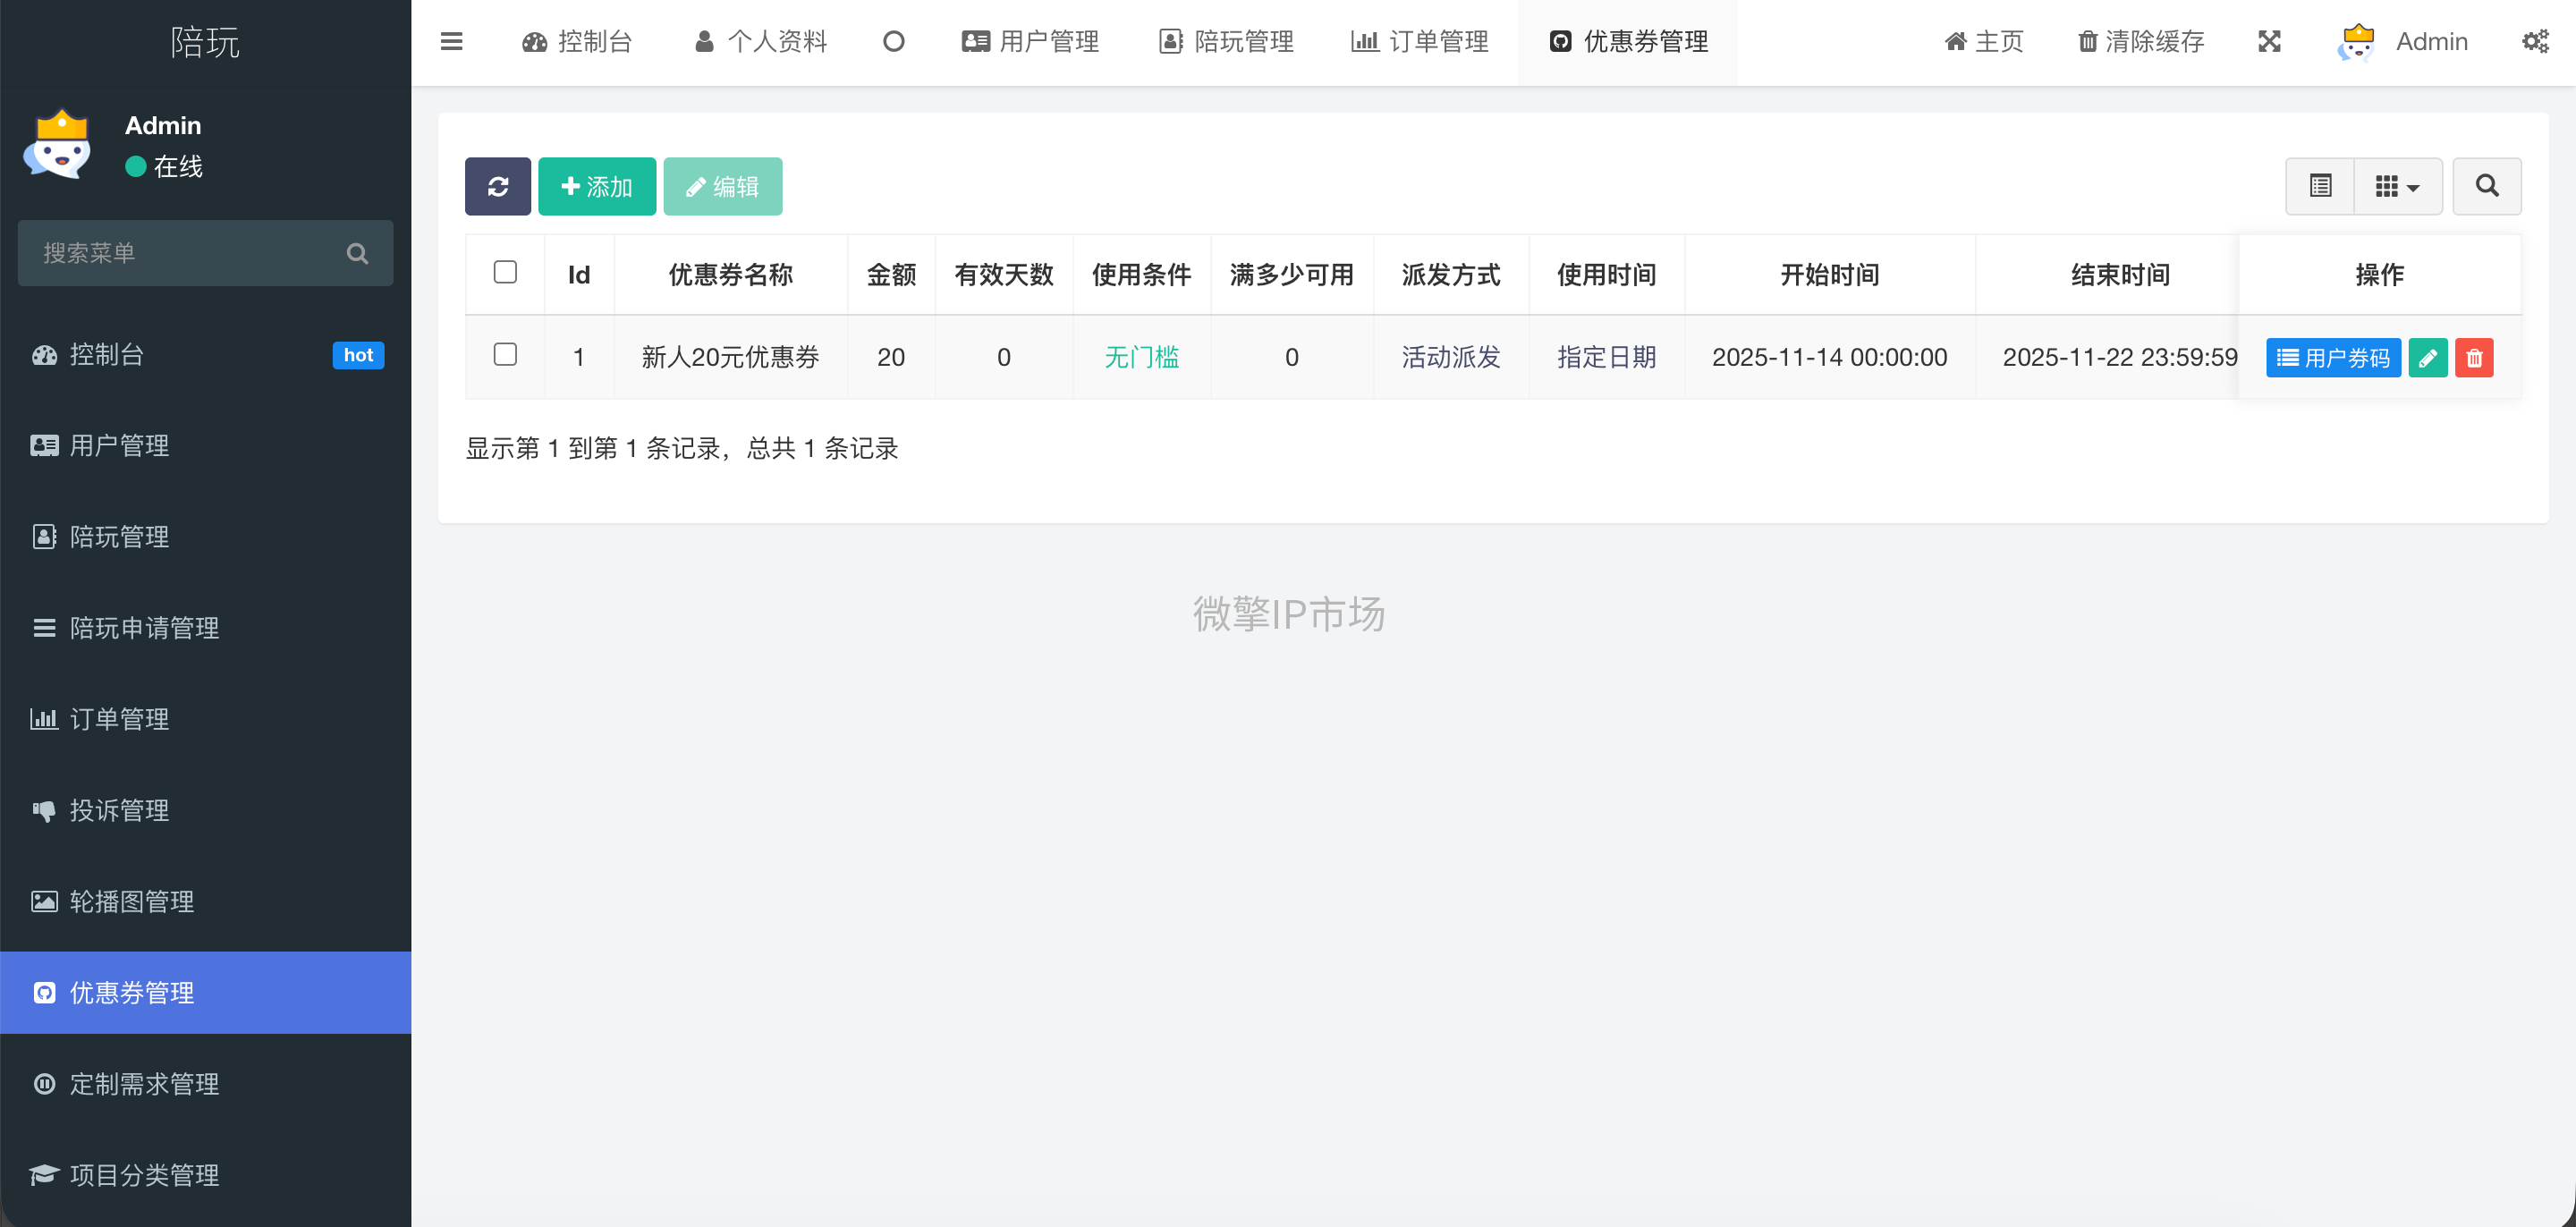Switch to the 个人资料 tab
The height and width of the screenshot is (1227, 2576).
[760, 41]
